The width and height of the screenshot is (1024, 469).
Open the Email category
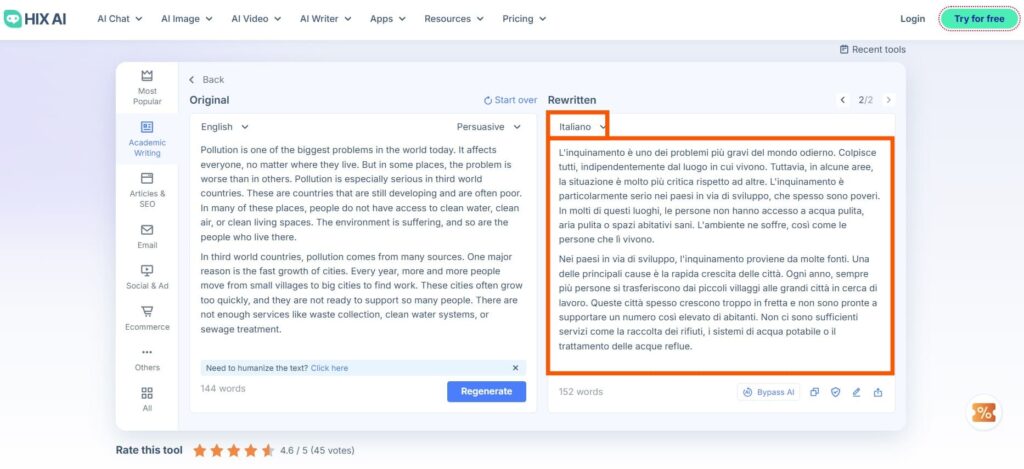tap(147, 236)
